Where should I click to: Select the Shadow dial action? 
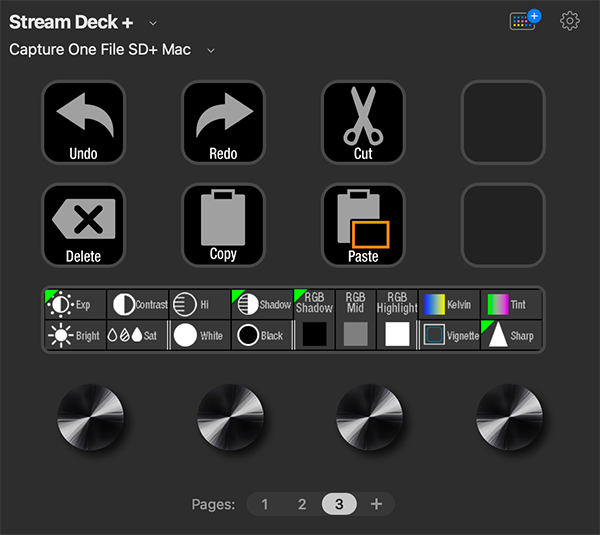pos(262,305)
